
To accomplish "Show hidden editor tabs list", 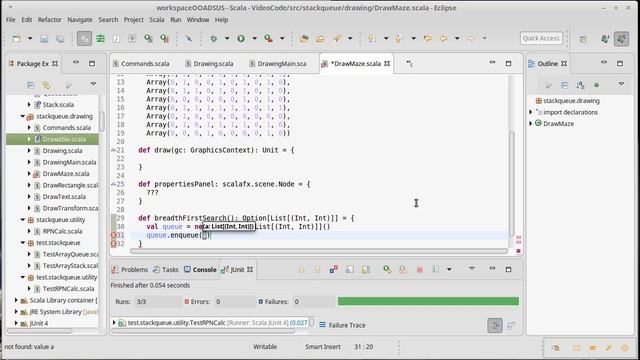I will [x=409, y=64].
